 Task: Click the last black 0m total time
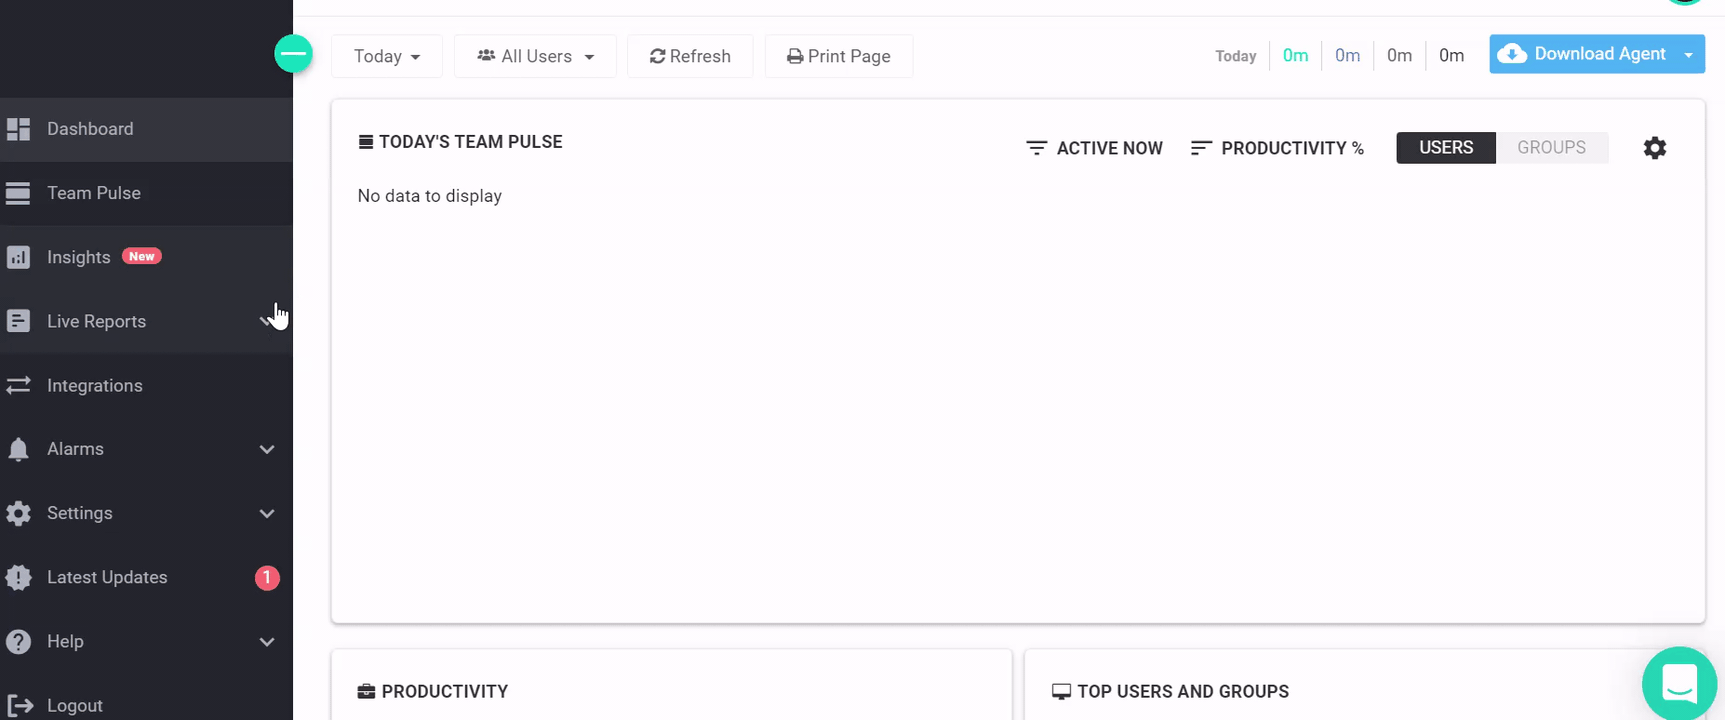[x=1451, y=56]
